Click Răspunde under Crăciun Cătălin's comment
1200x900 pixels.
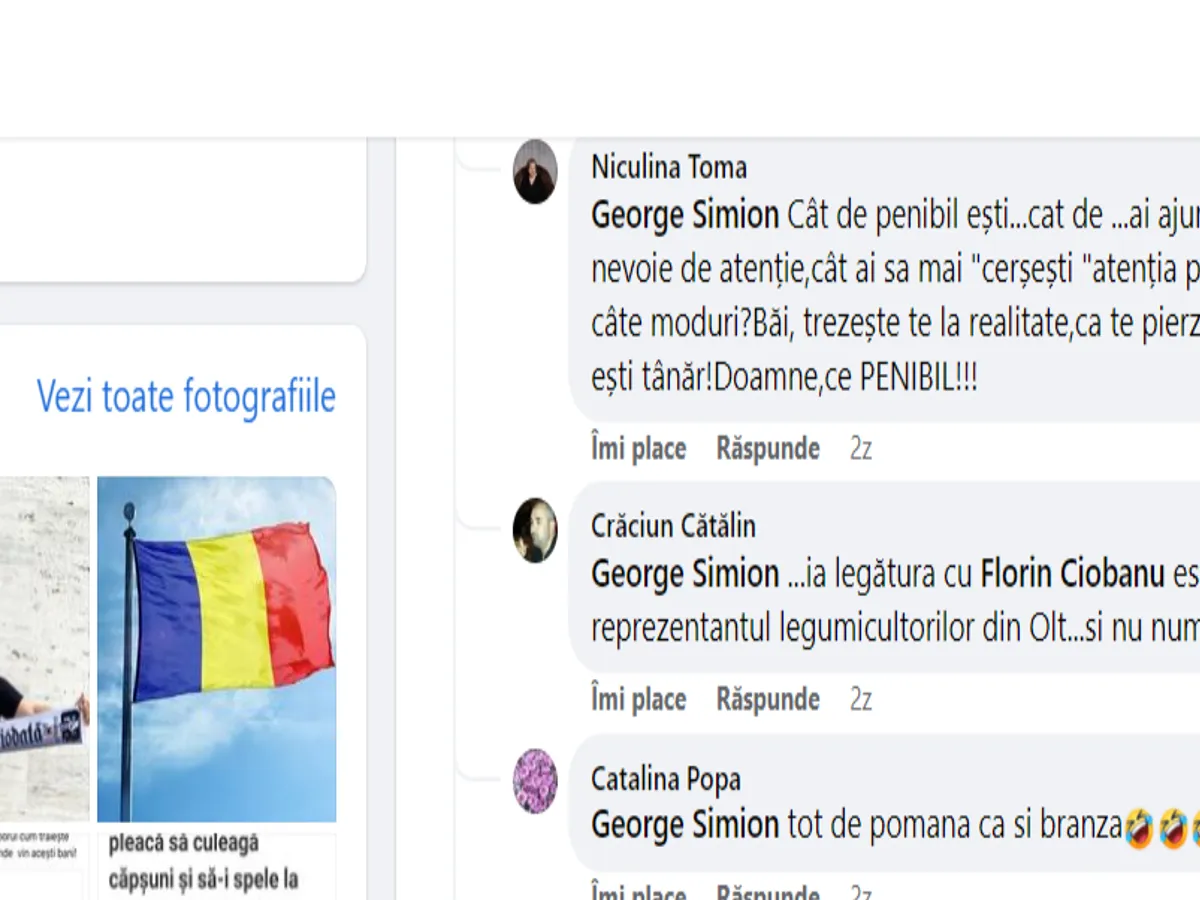[x=768, y=699]
